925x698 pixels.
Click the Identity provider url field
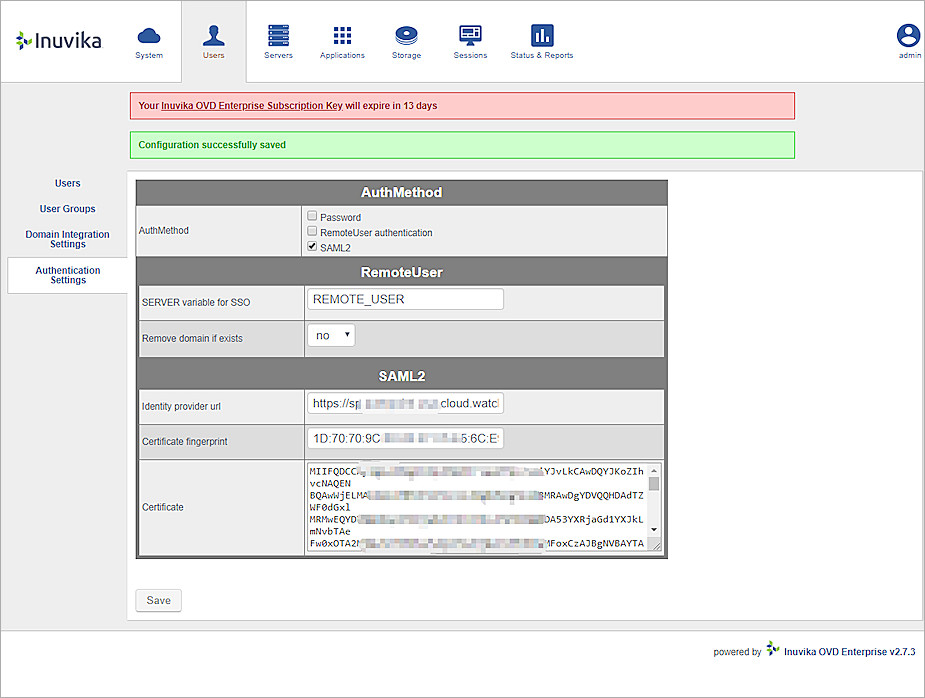tap(405, 403)
